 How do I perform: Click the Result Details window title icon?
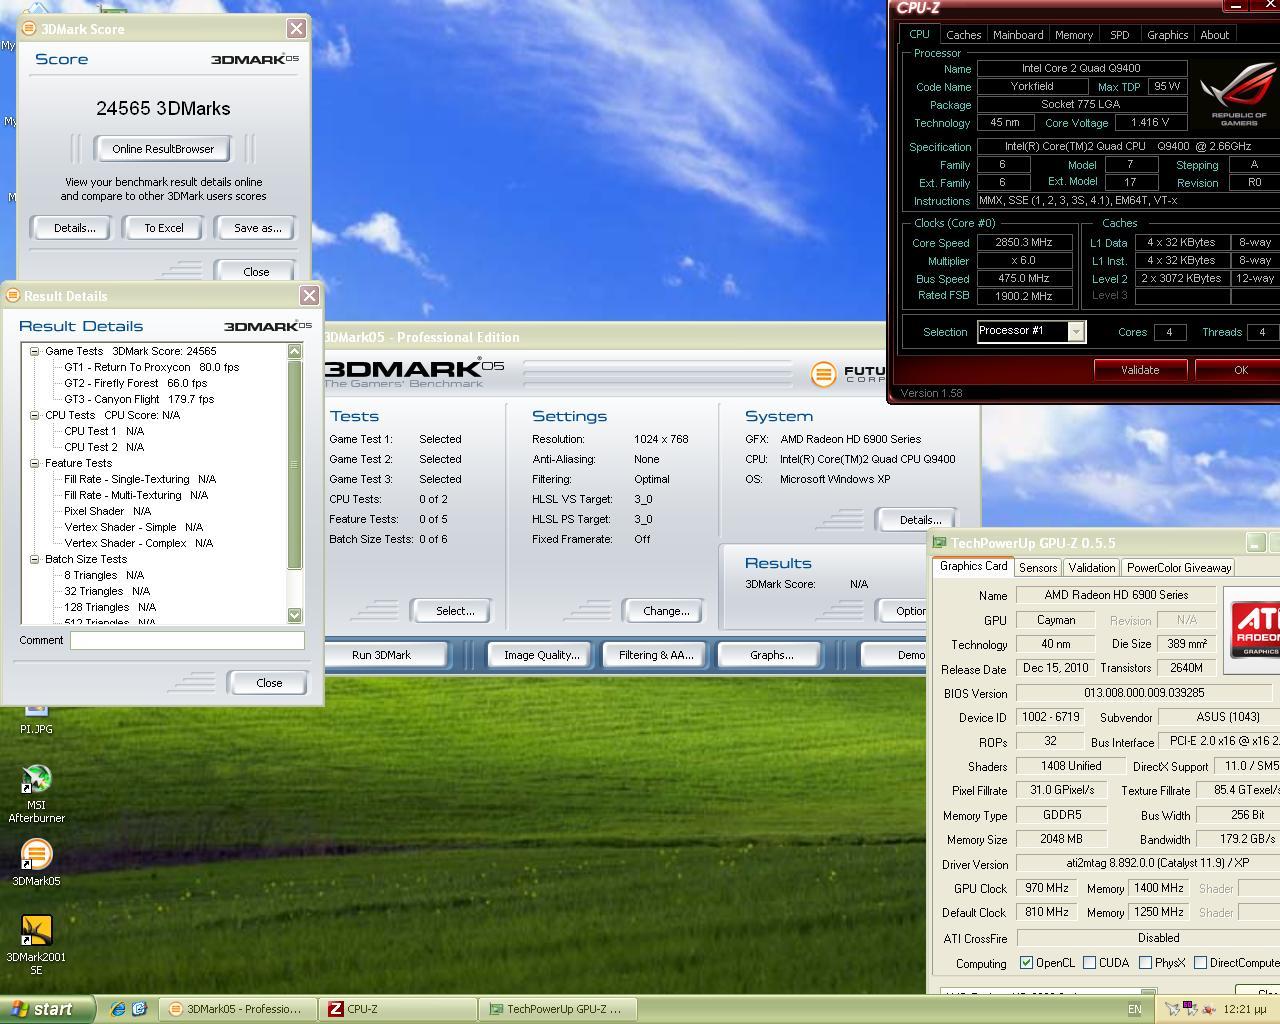click(12, 296)
